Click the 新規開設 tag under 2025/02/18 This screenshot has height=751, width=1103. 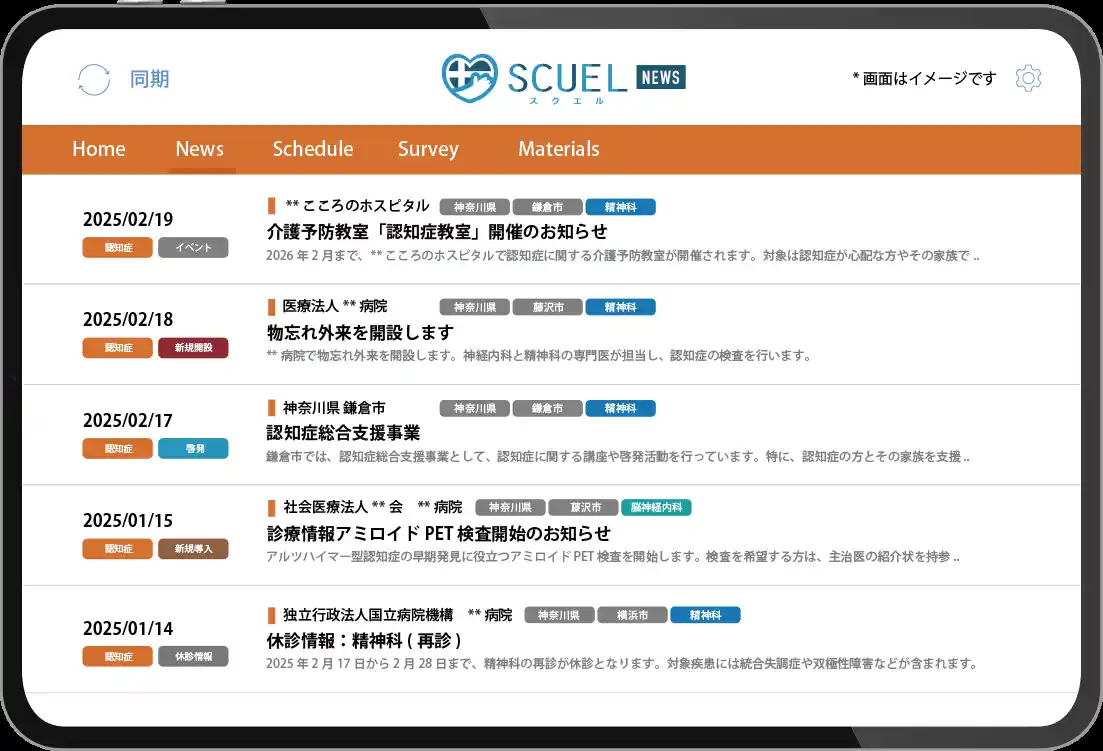click(193, 347)
